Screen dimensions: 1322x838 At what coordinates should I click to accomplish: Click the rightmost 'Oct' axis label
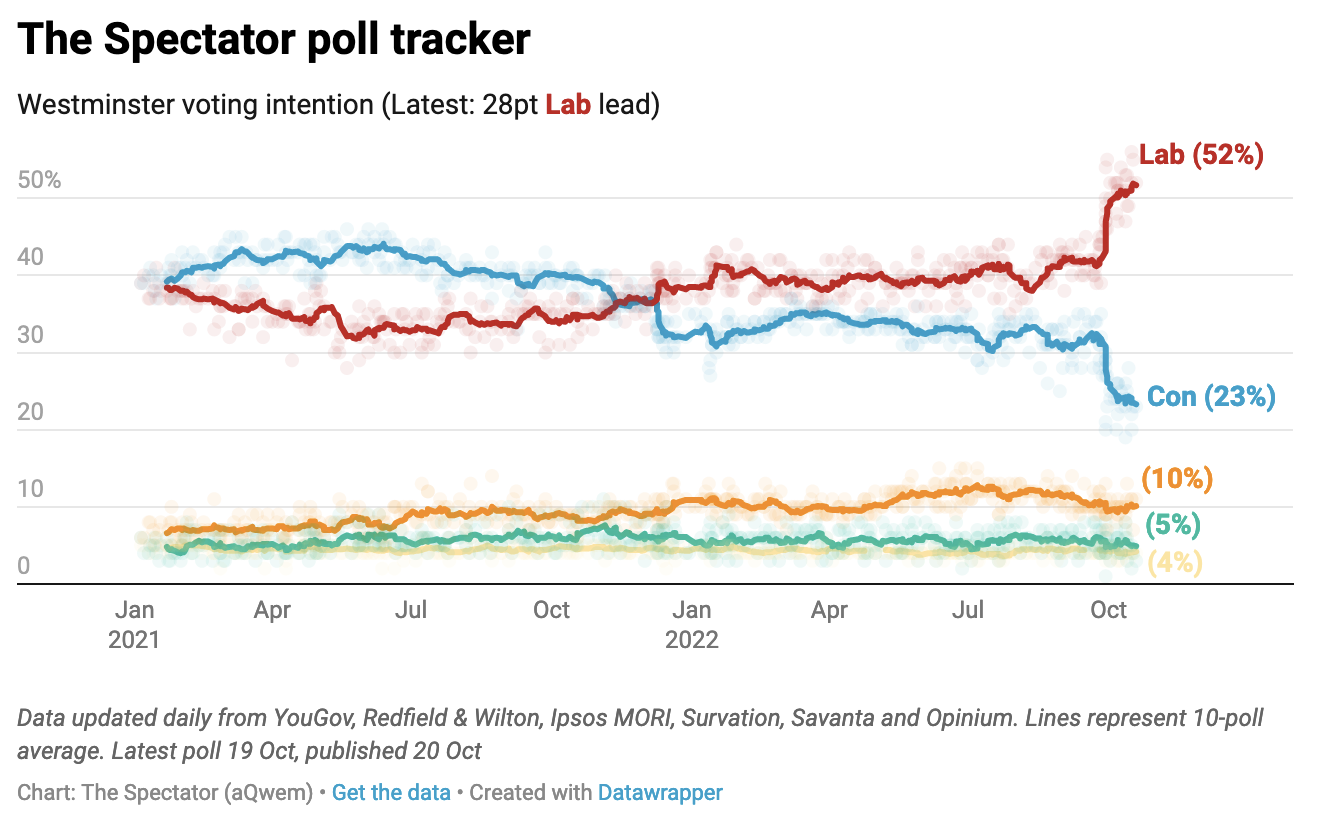(x=1108, y=610)
